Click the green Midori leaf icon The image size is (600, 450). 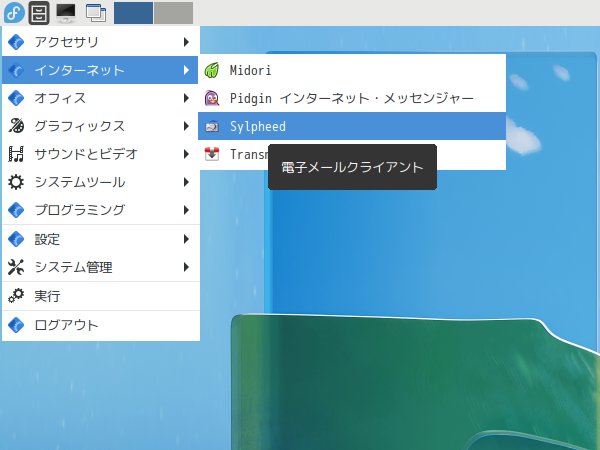[212, 70]
